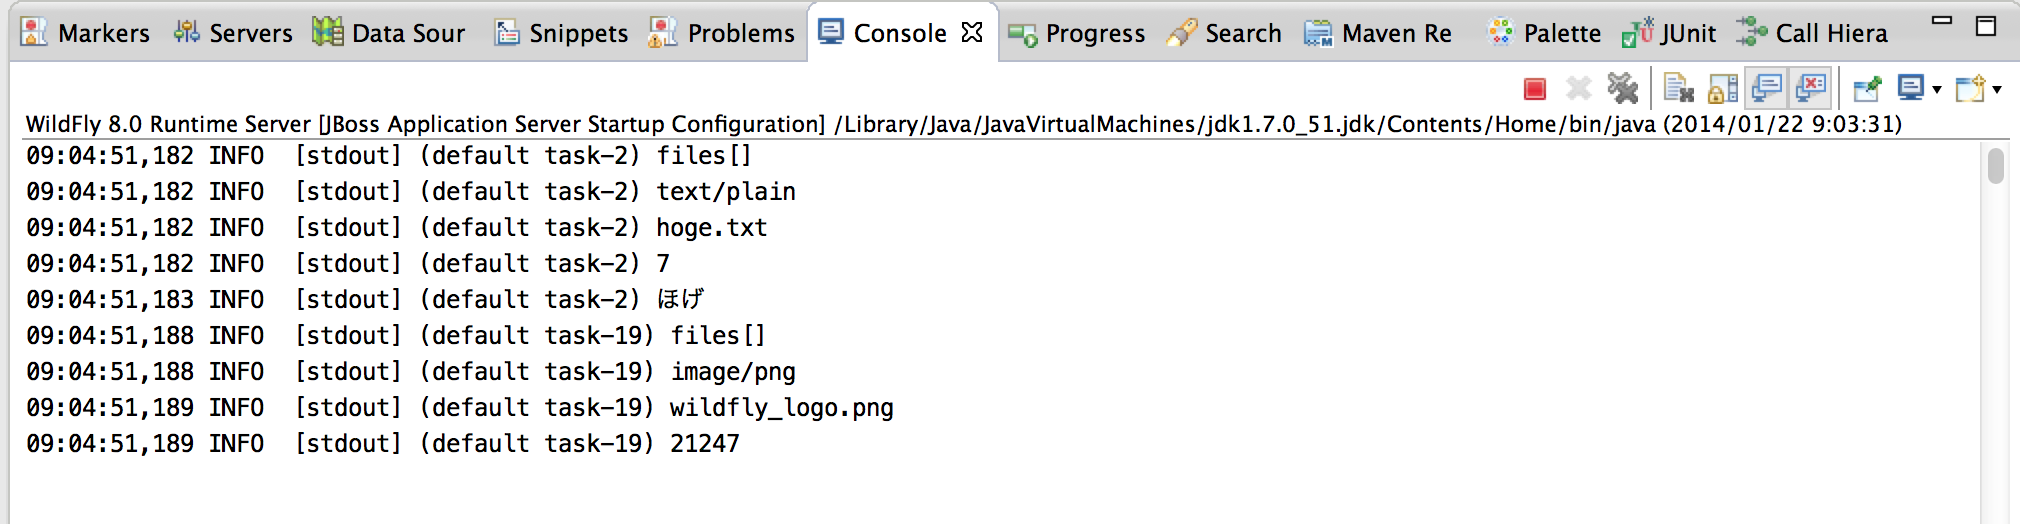Clear the console output
The height and width of the screenshot is (524, 2020).
[1678, 89]
